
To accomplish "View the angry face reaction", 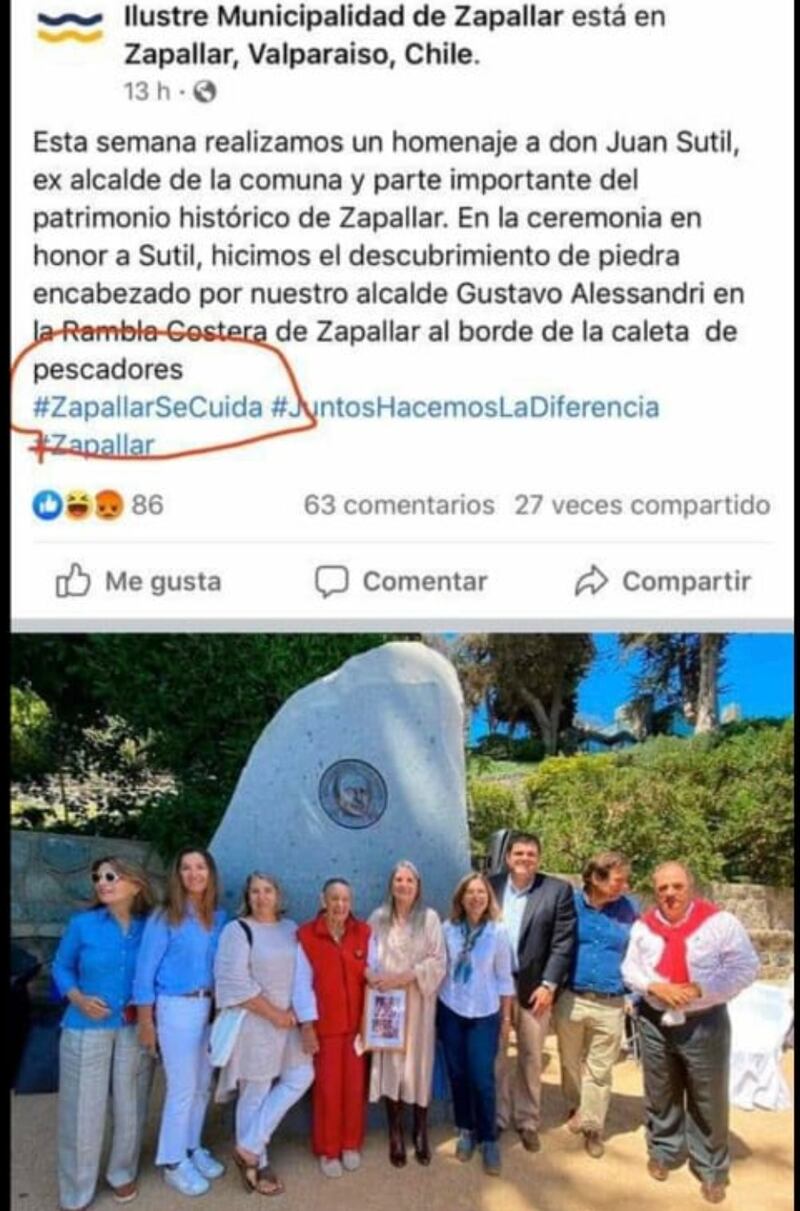I will (108, 506).
